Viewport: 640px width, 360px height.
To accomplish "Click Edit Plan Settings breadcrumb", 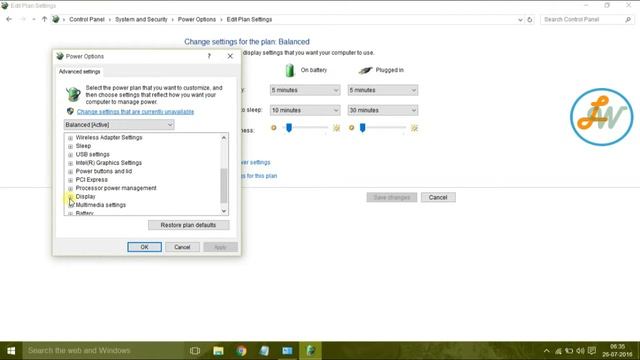I will pos(249,19).
